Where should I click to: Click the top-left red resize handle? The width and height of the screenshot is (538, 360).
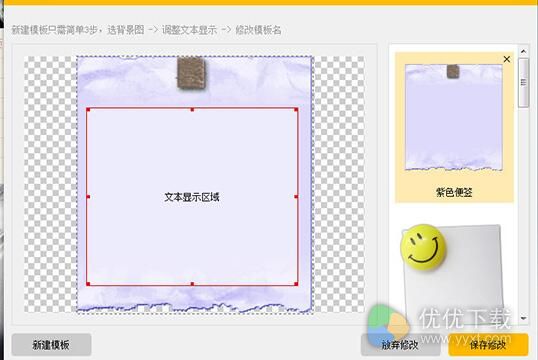88,110
